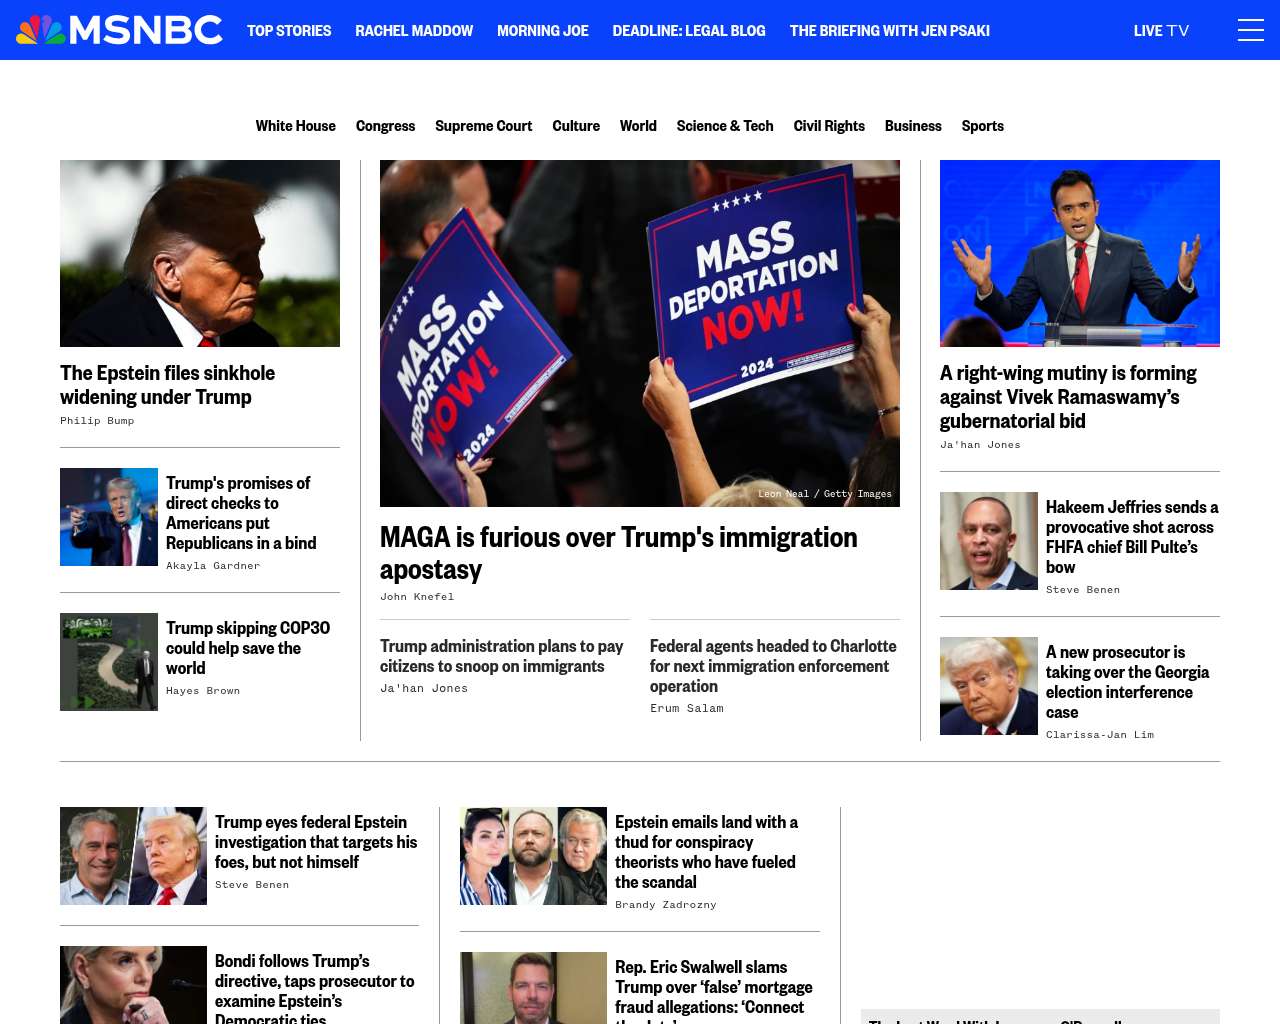
Task: Open new prosecutor Georgia election case article
Action: pos(1127,682)
